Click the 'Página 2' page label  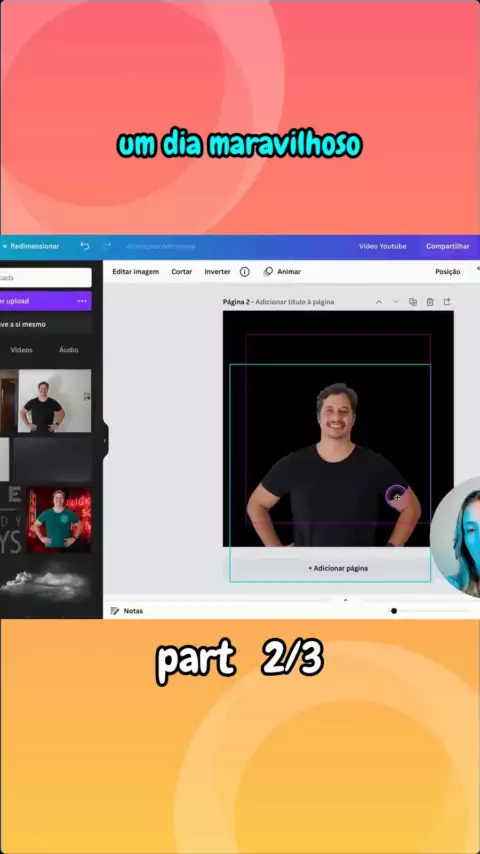tap(236, 302)
